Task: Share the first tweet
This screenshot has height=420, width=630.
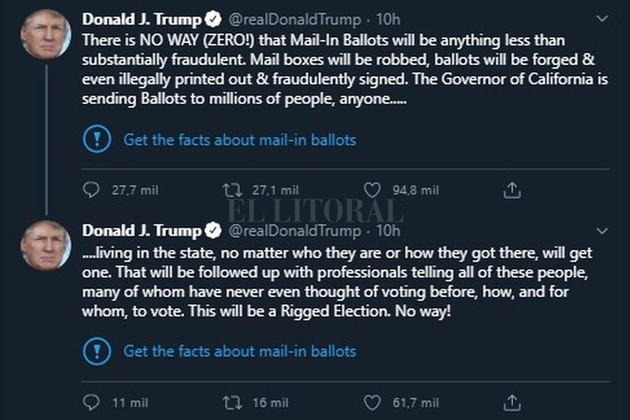Action: tap(511, 190)
